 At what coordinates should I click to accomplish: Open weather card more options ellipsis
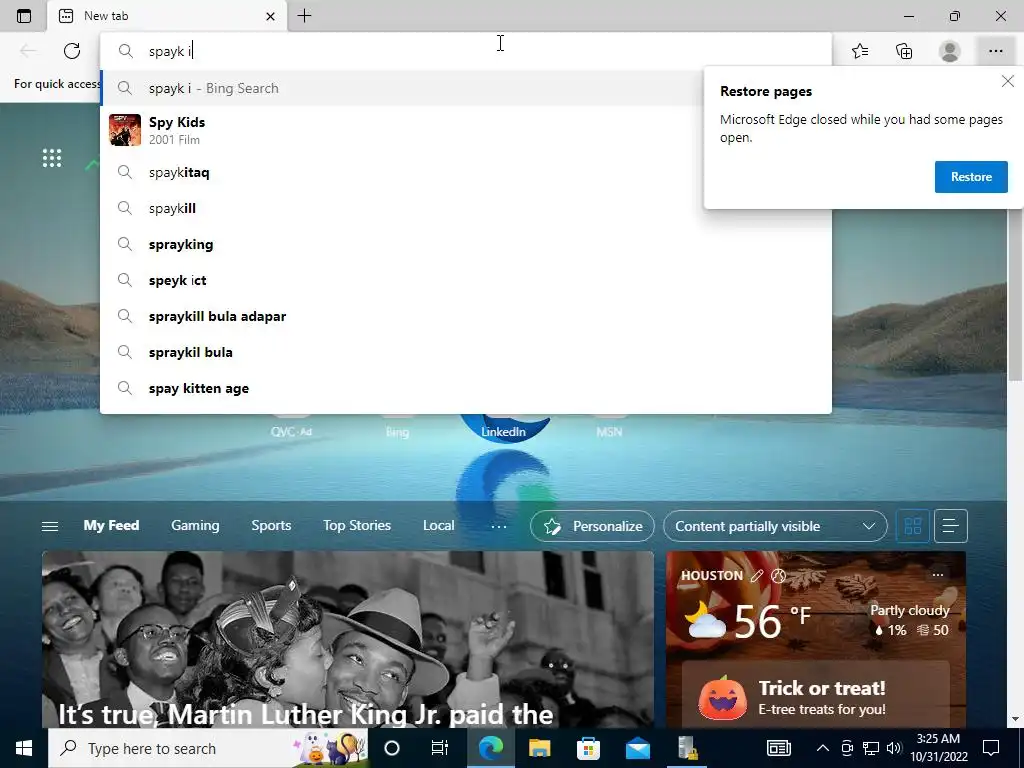click(x=938, y=575)
